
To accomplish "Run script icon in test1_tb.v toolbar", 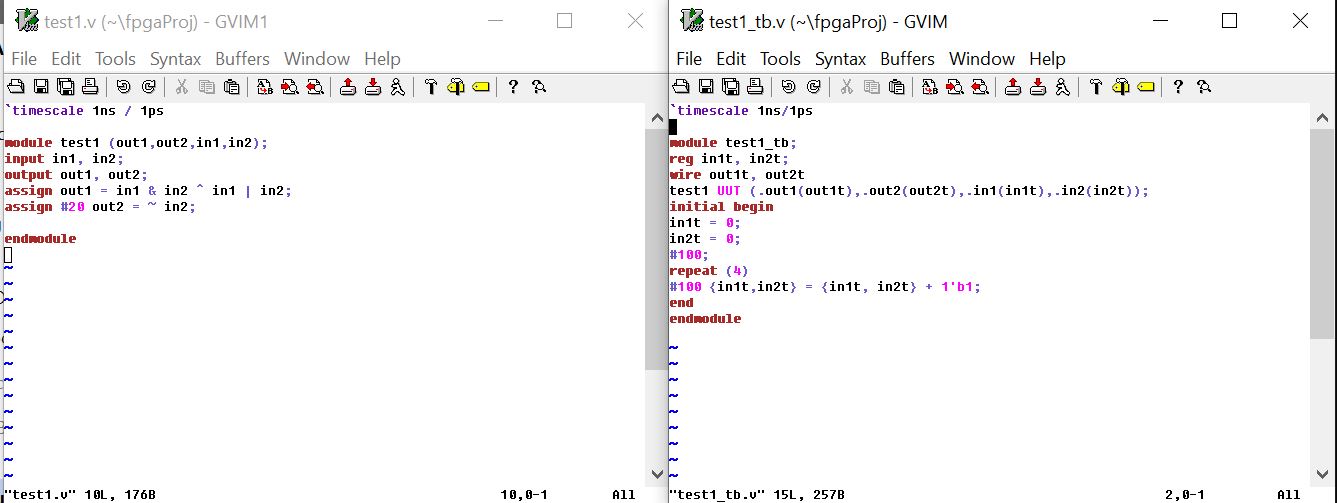I will pyautogui.click(x=1062, y=87).
